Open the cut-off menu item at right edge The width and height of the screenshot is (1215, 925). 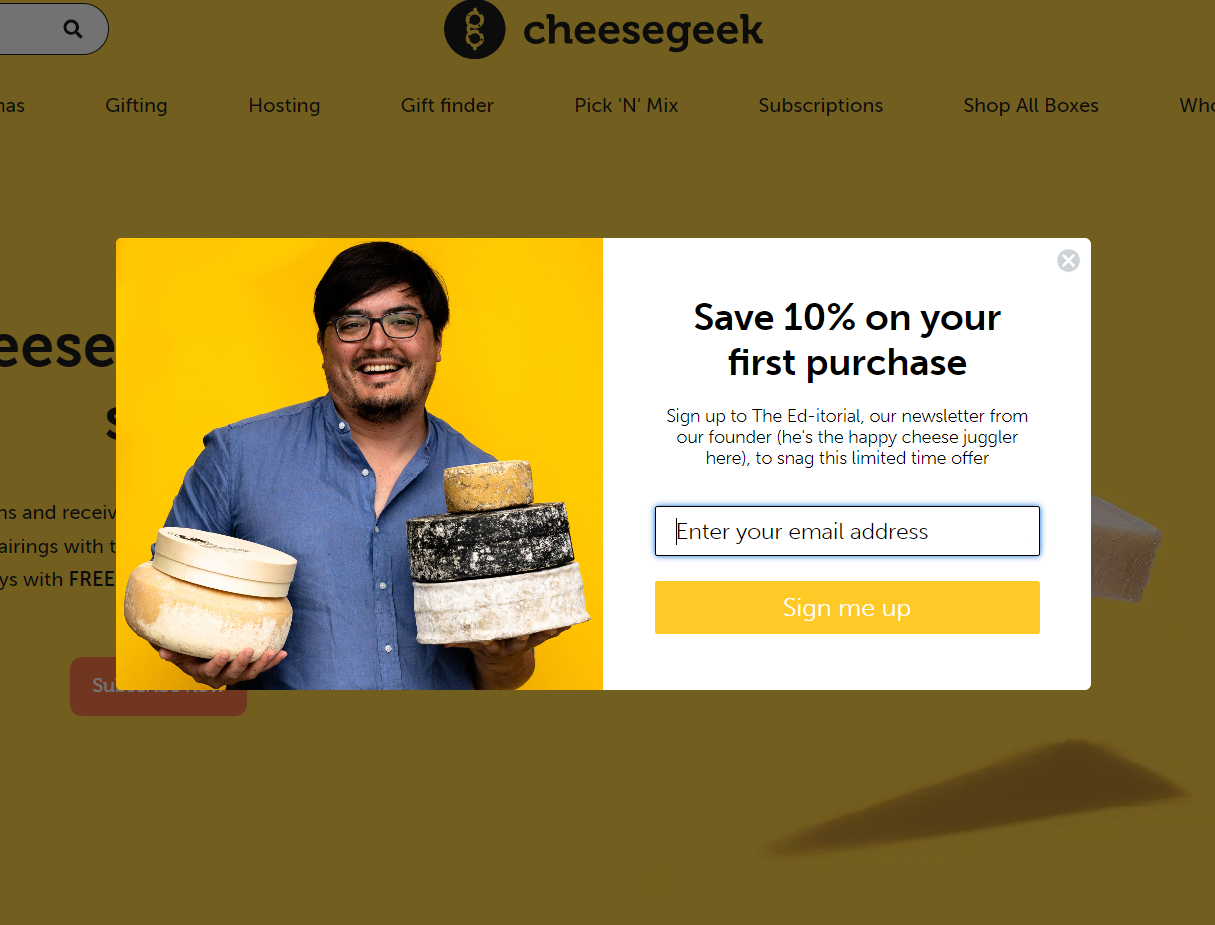click(x=1197, y=105)
